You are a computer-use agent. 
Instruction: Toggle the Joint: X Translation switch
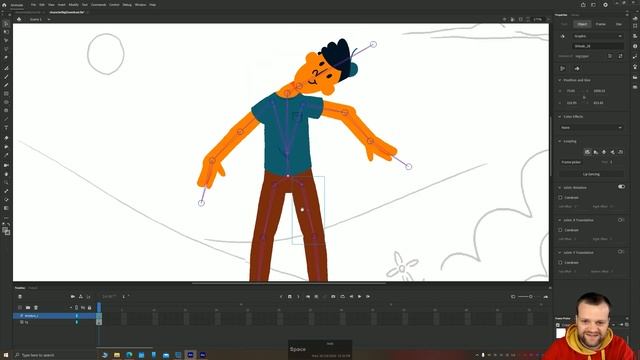[x=621, y=220]
